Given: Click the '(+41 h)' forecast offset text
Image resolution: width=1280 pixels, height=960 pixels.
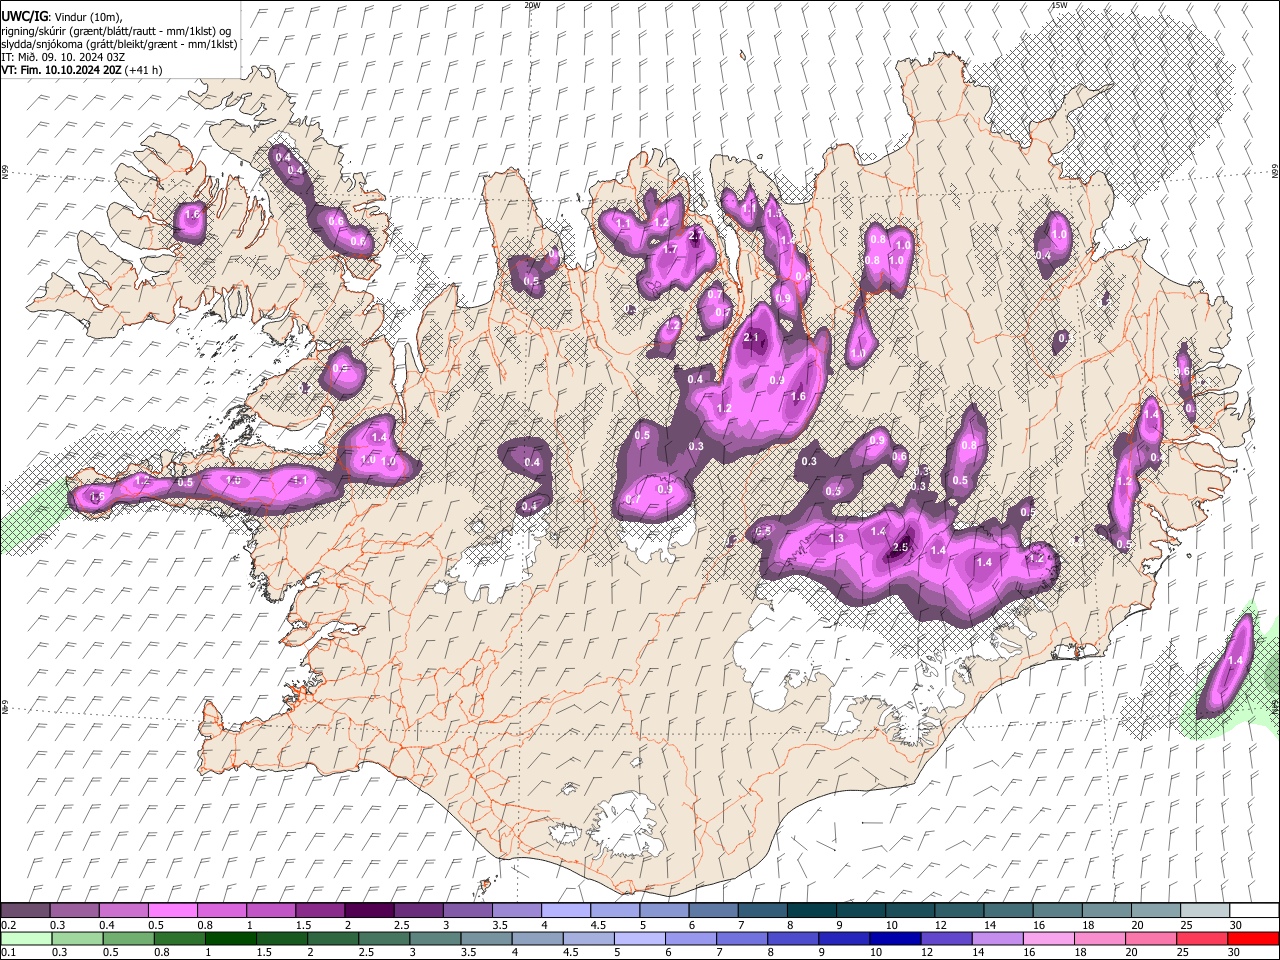Looking at the screenshot, I should coord(144,70).
